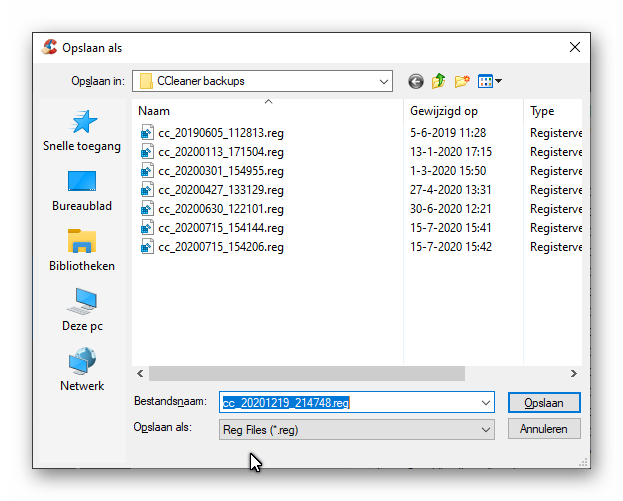Click the date 13-1-2020 17:15
This screenshot has width=623, height=501.
click(x=451, y=152)
